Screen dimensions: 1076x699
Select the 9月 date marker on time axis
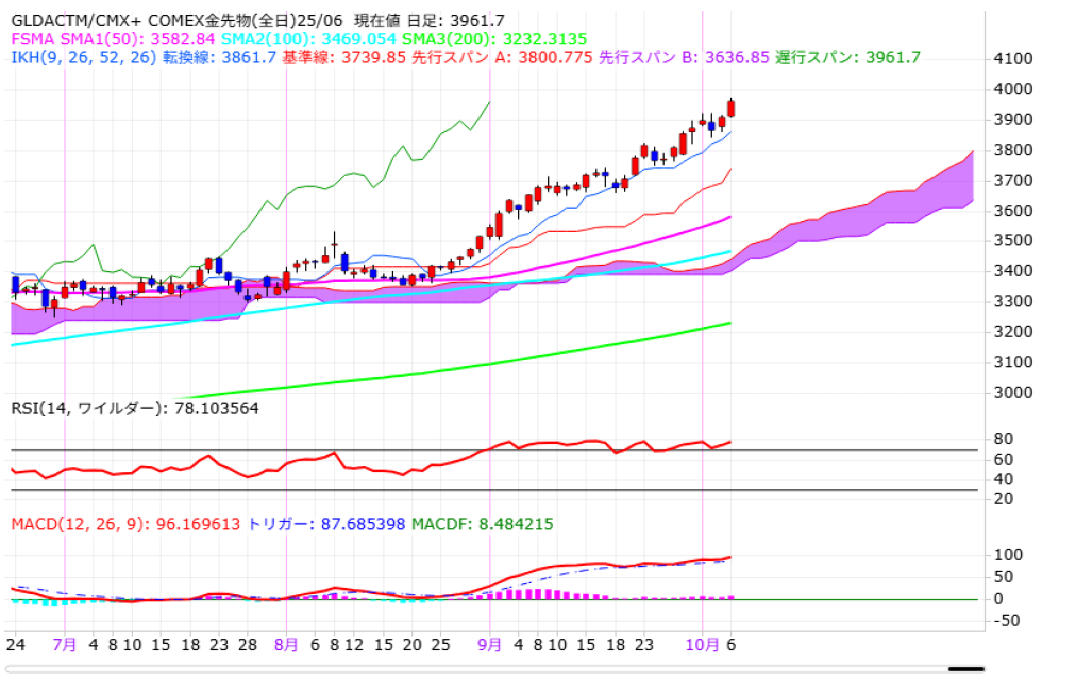[489, 645]
